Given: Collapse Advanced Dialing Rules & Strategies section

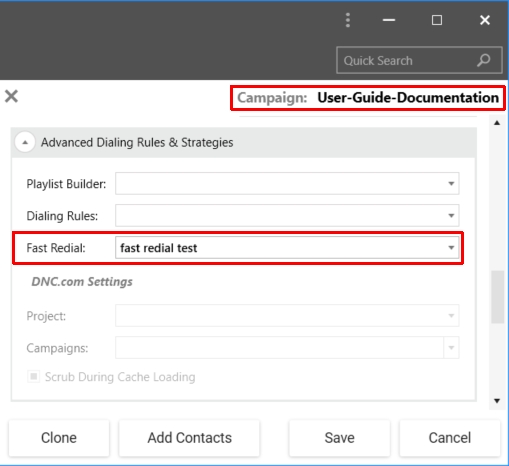Looking at the screenshot, I should click(x=25, y=142).
